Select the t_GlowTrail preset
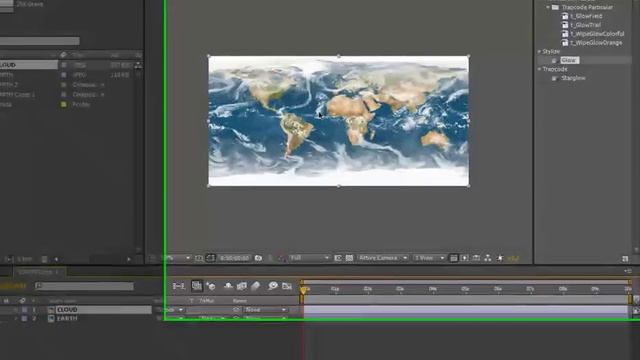Image resolution: width=640 pixels, height=360 pixels. pos(586,25)
